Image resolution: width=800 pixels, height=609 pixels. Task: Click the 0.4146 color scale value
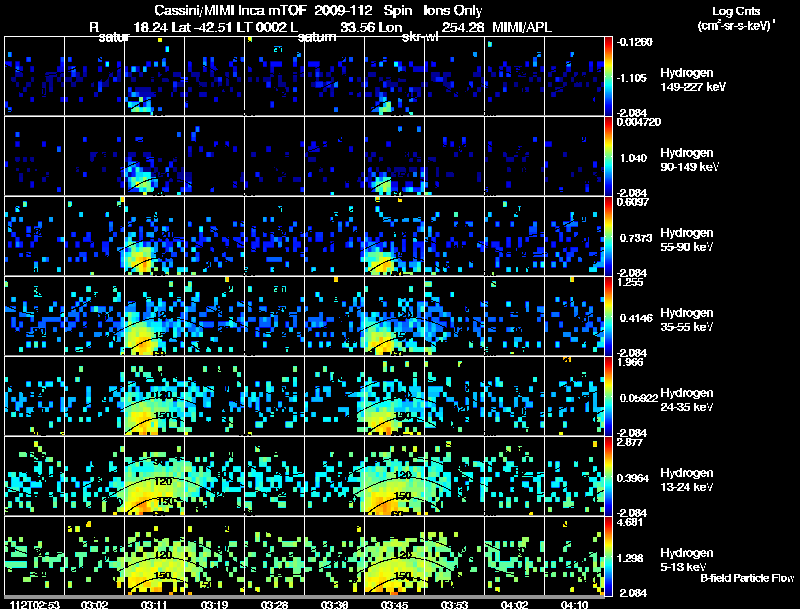tap(636, 318)
